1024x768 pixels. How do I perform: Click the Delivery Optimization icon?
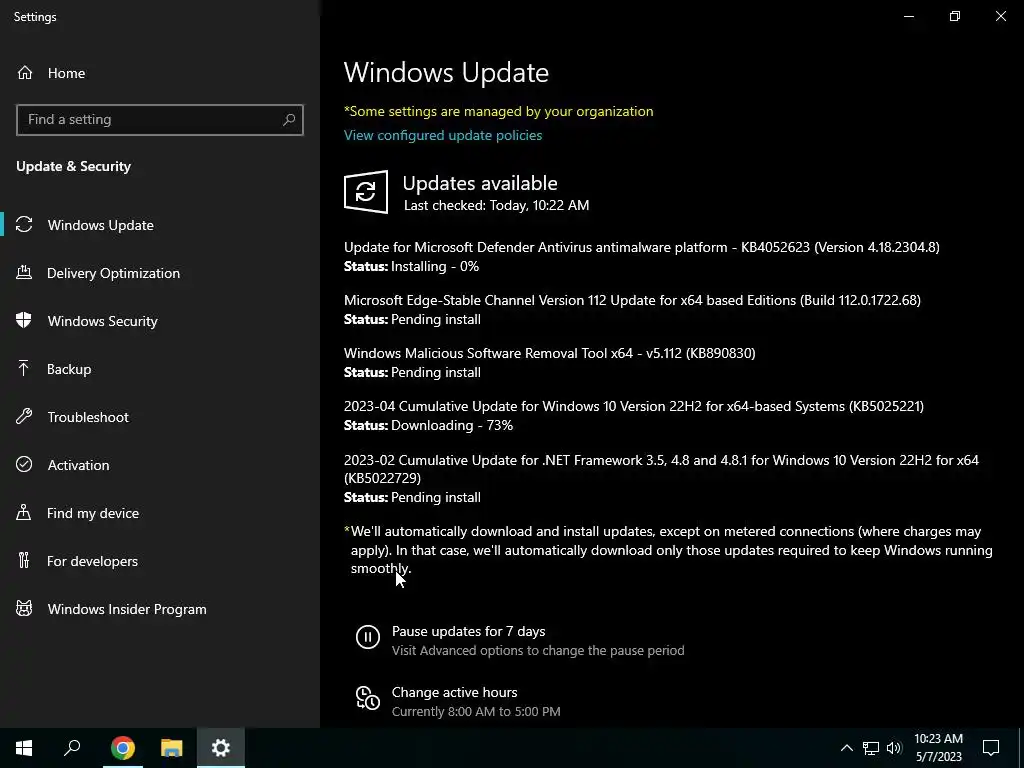24,272
